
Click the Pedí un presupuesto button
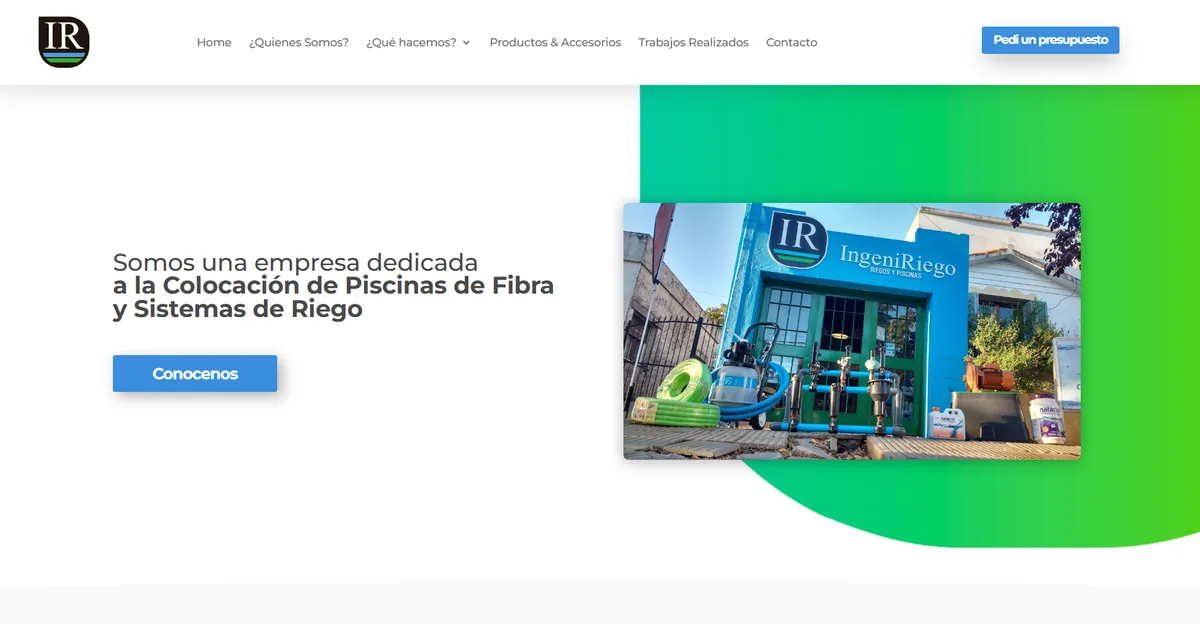(x=1050, y=40)
